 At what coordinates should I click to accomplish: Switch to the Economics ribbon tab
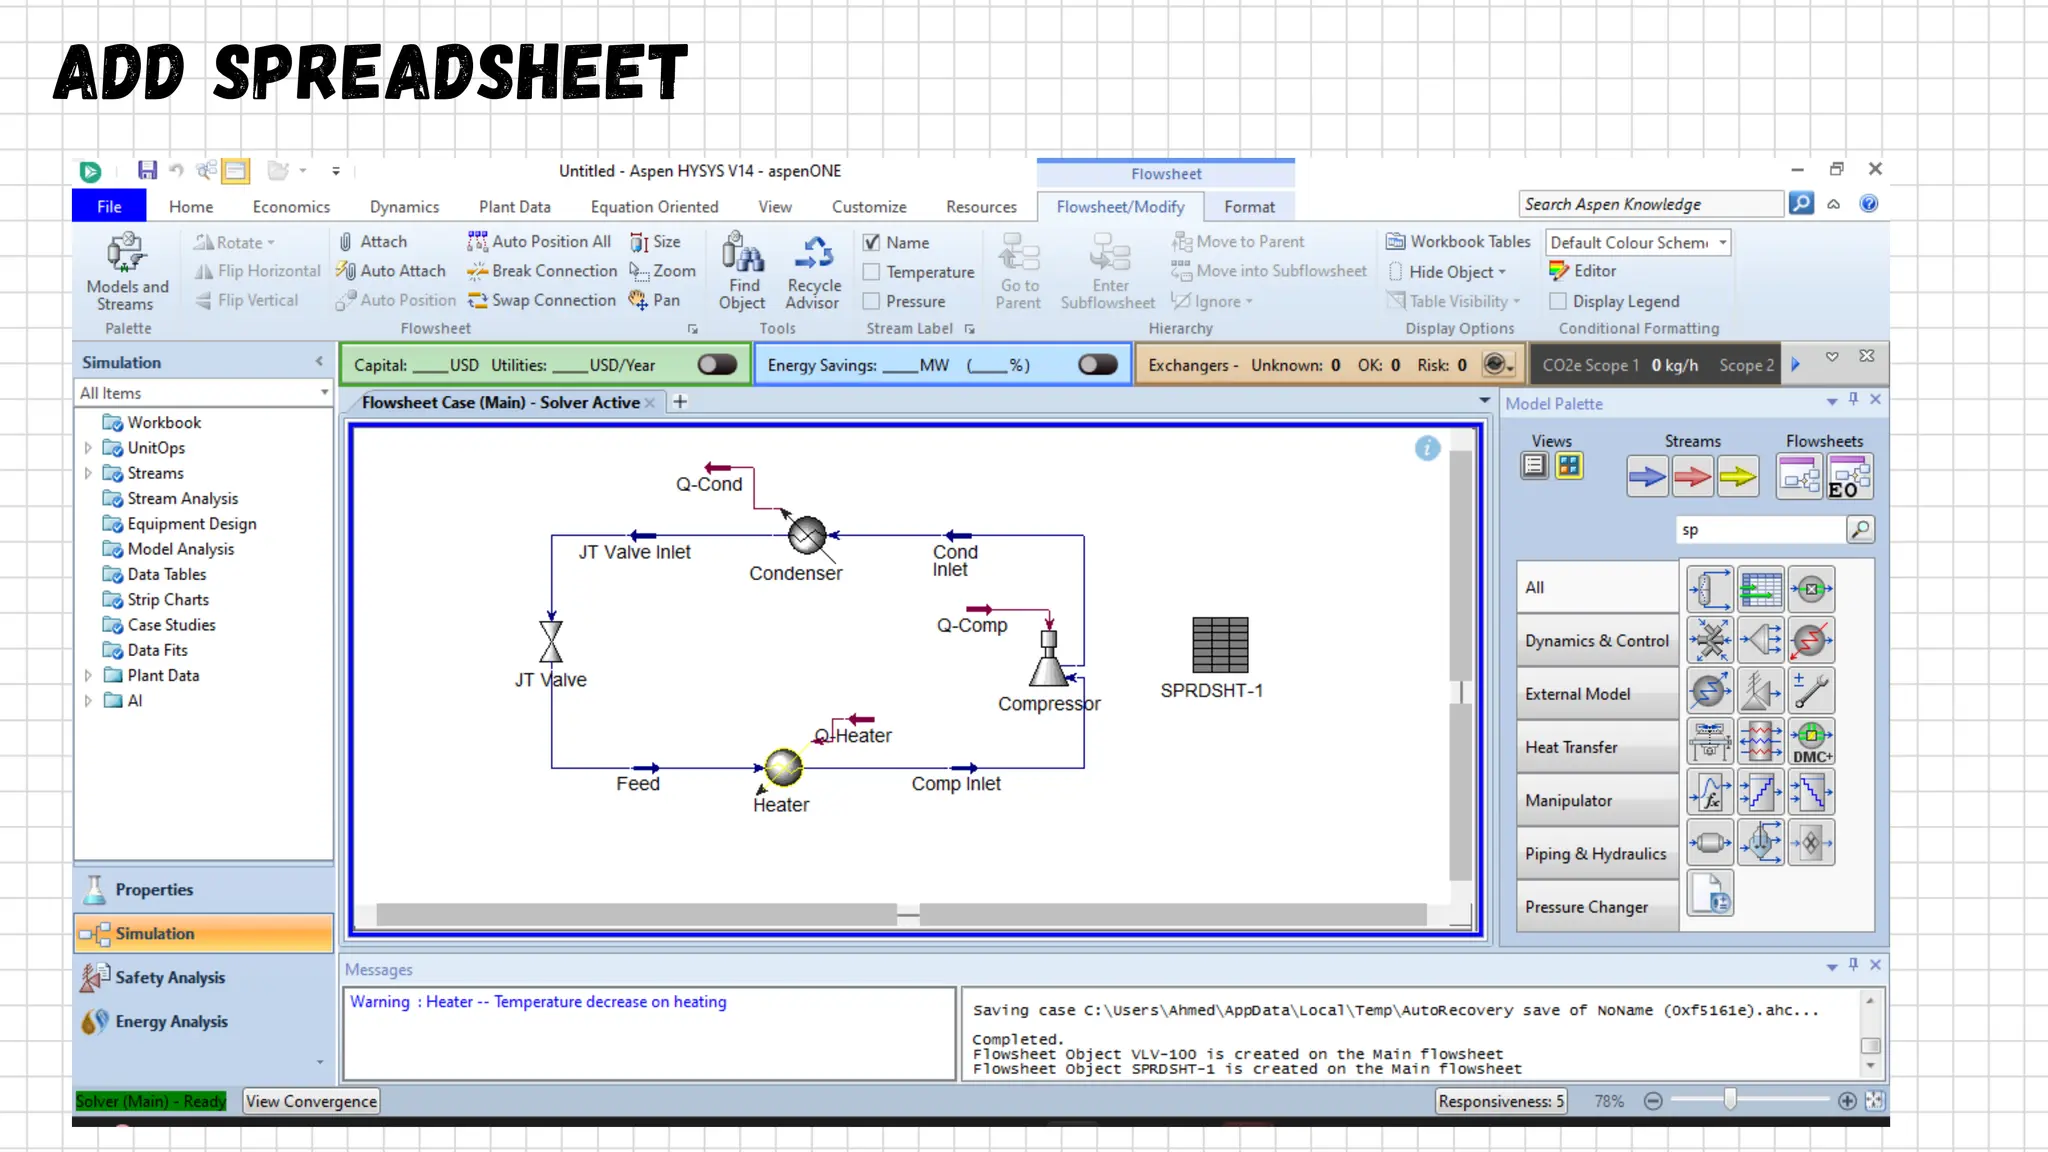pos(291,206)
